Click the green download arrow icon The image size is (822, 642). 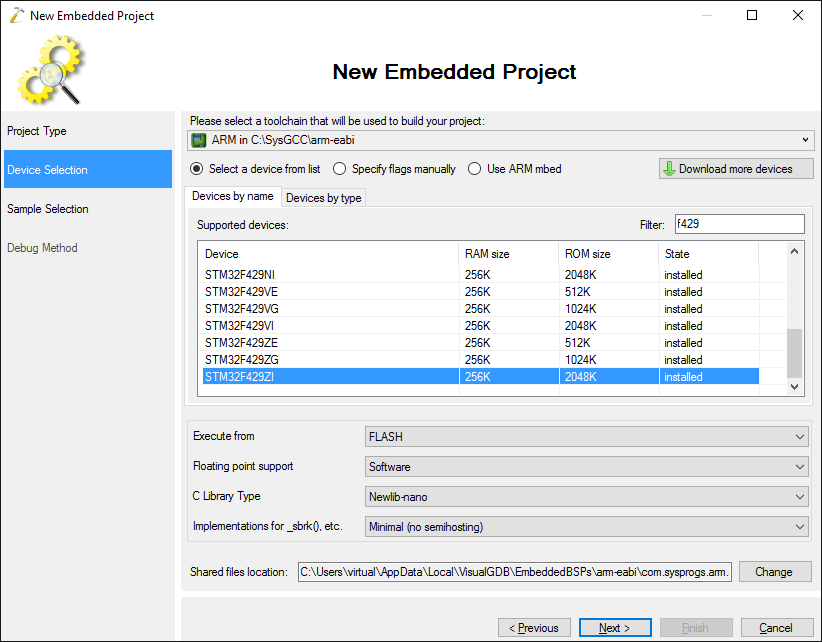click(669, 169)
